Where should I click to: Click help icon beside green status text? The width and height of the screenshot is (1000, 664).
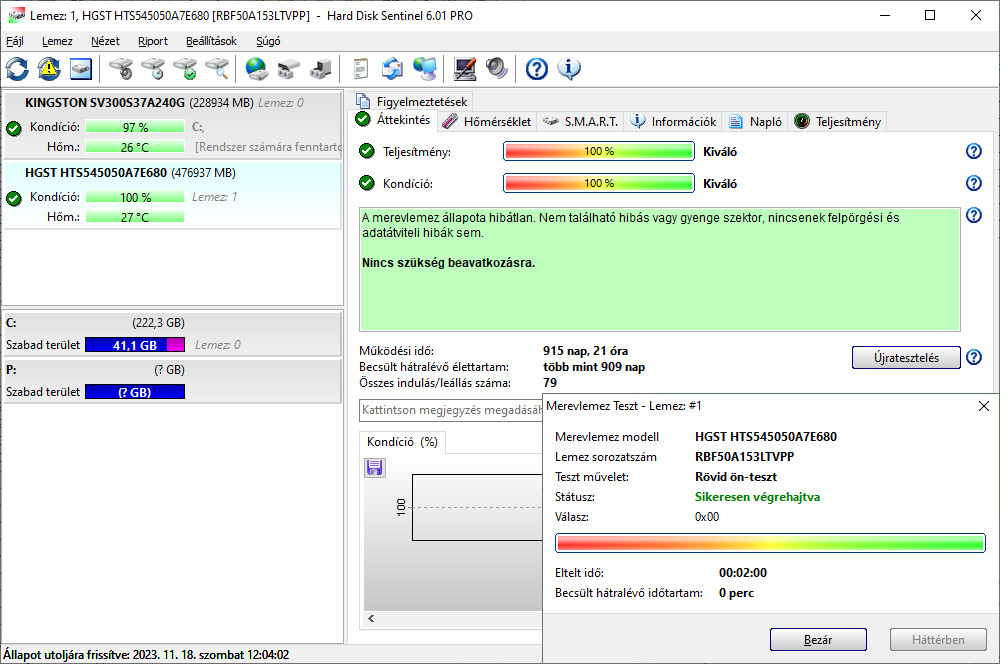click(x=973, y=215)
